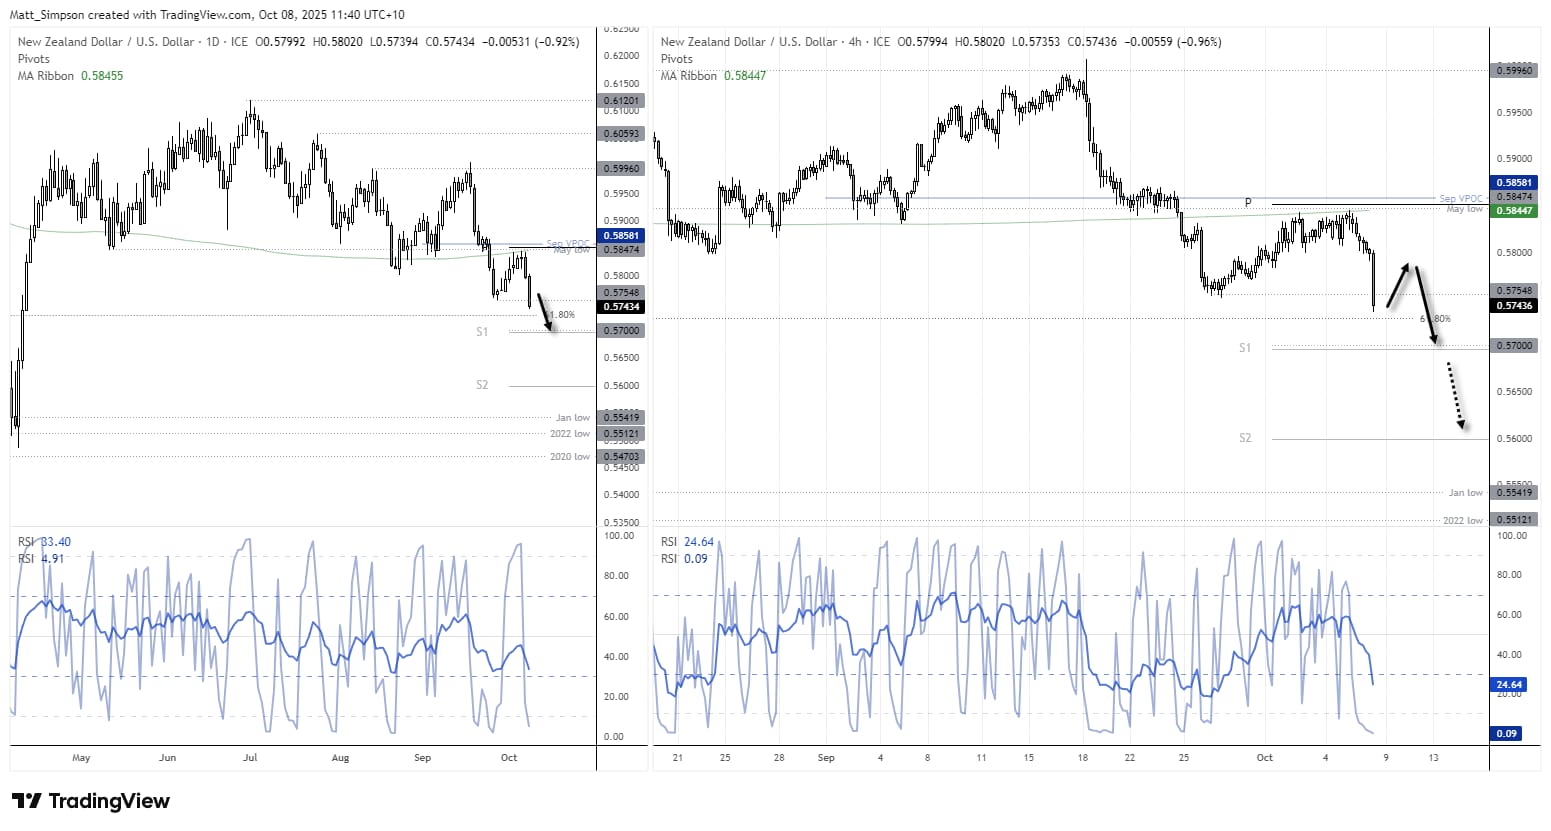This screenshot has width=1551, height=831.
Task: Click the 0.57436 price tag on 4h chart
Action: click(x=1515, y=305)
